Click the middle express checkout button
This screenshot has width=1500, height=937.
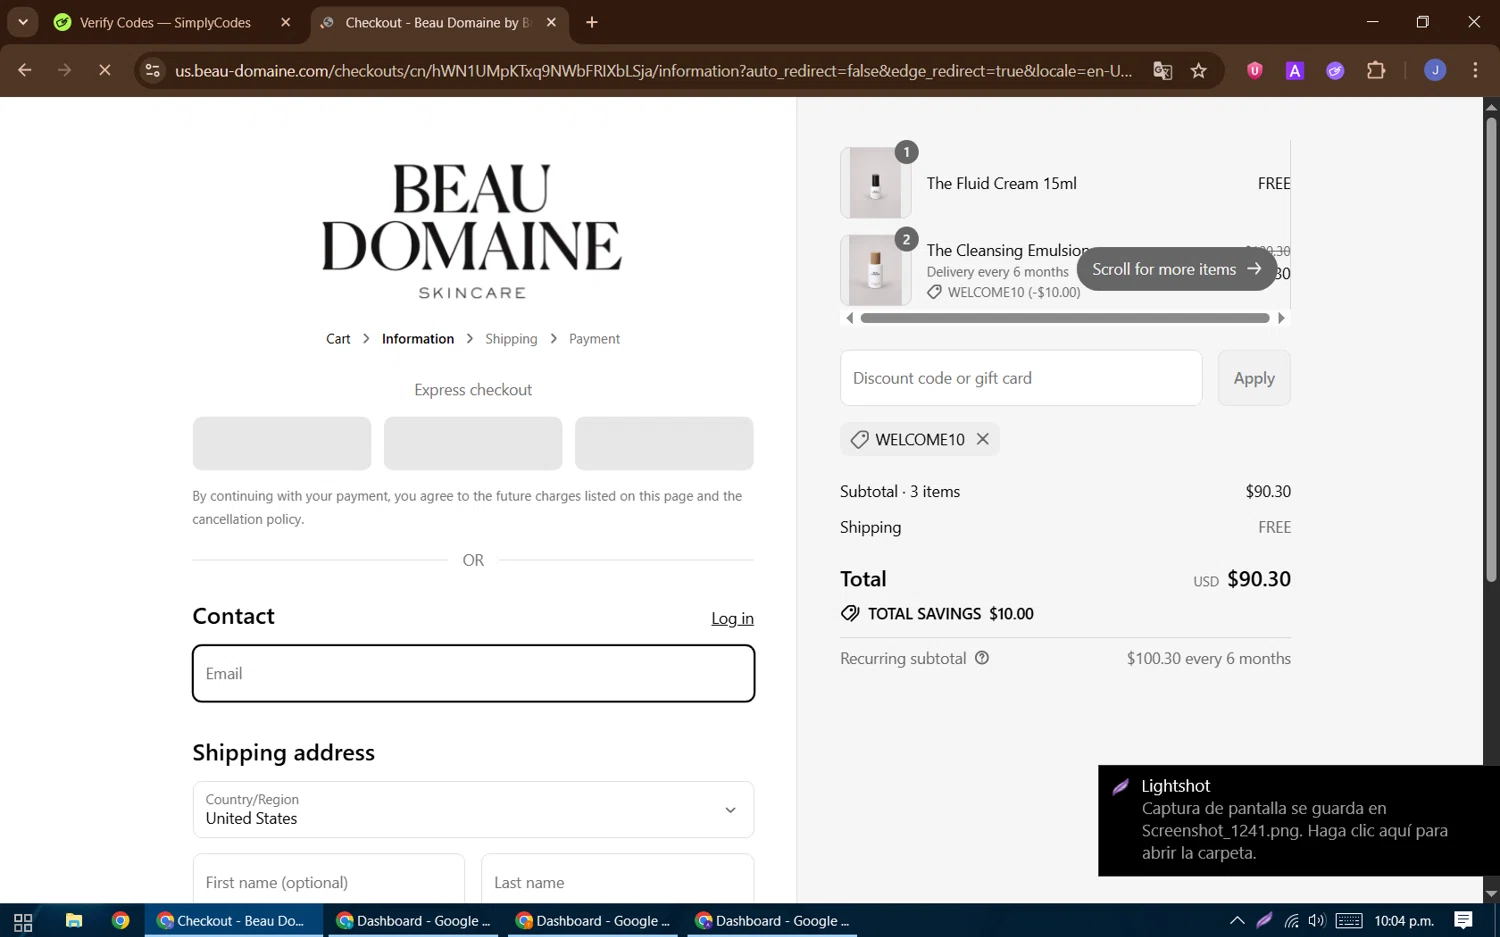coord(473,443)
